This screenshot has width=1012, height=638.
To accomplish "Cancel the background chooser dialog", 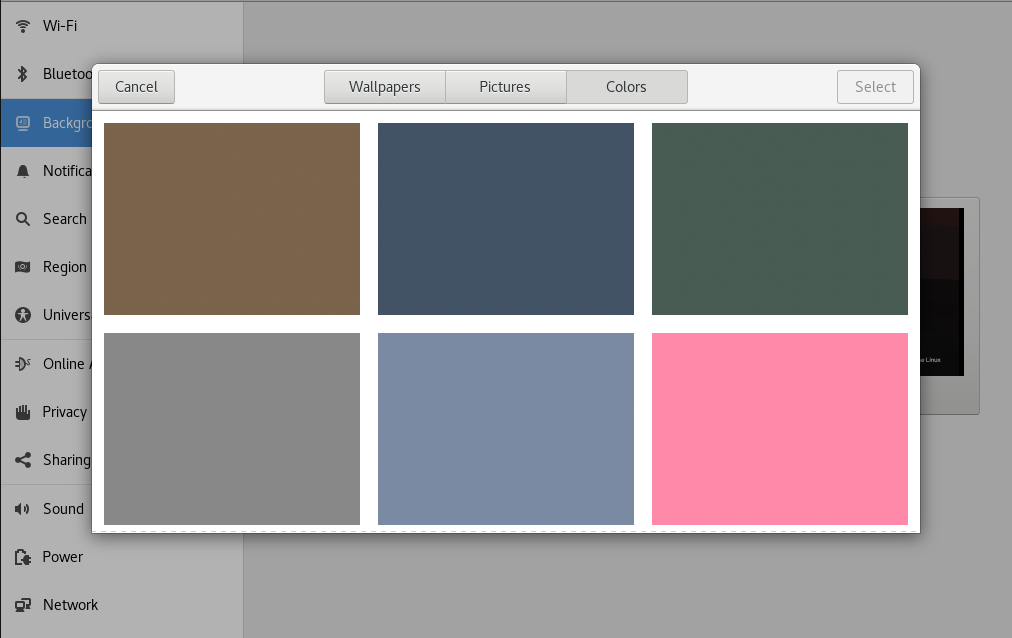I will [x=136, y=87].
